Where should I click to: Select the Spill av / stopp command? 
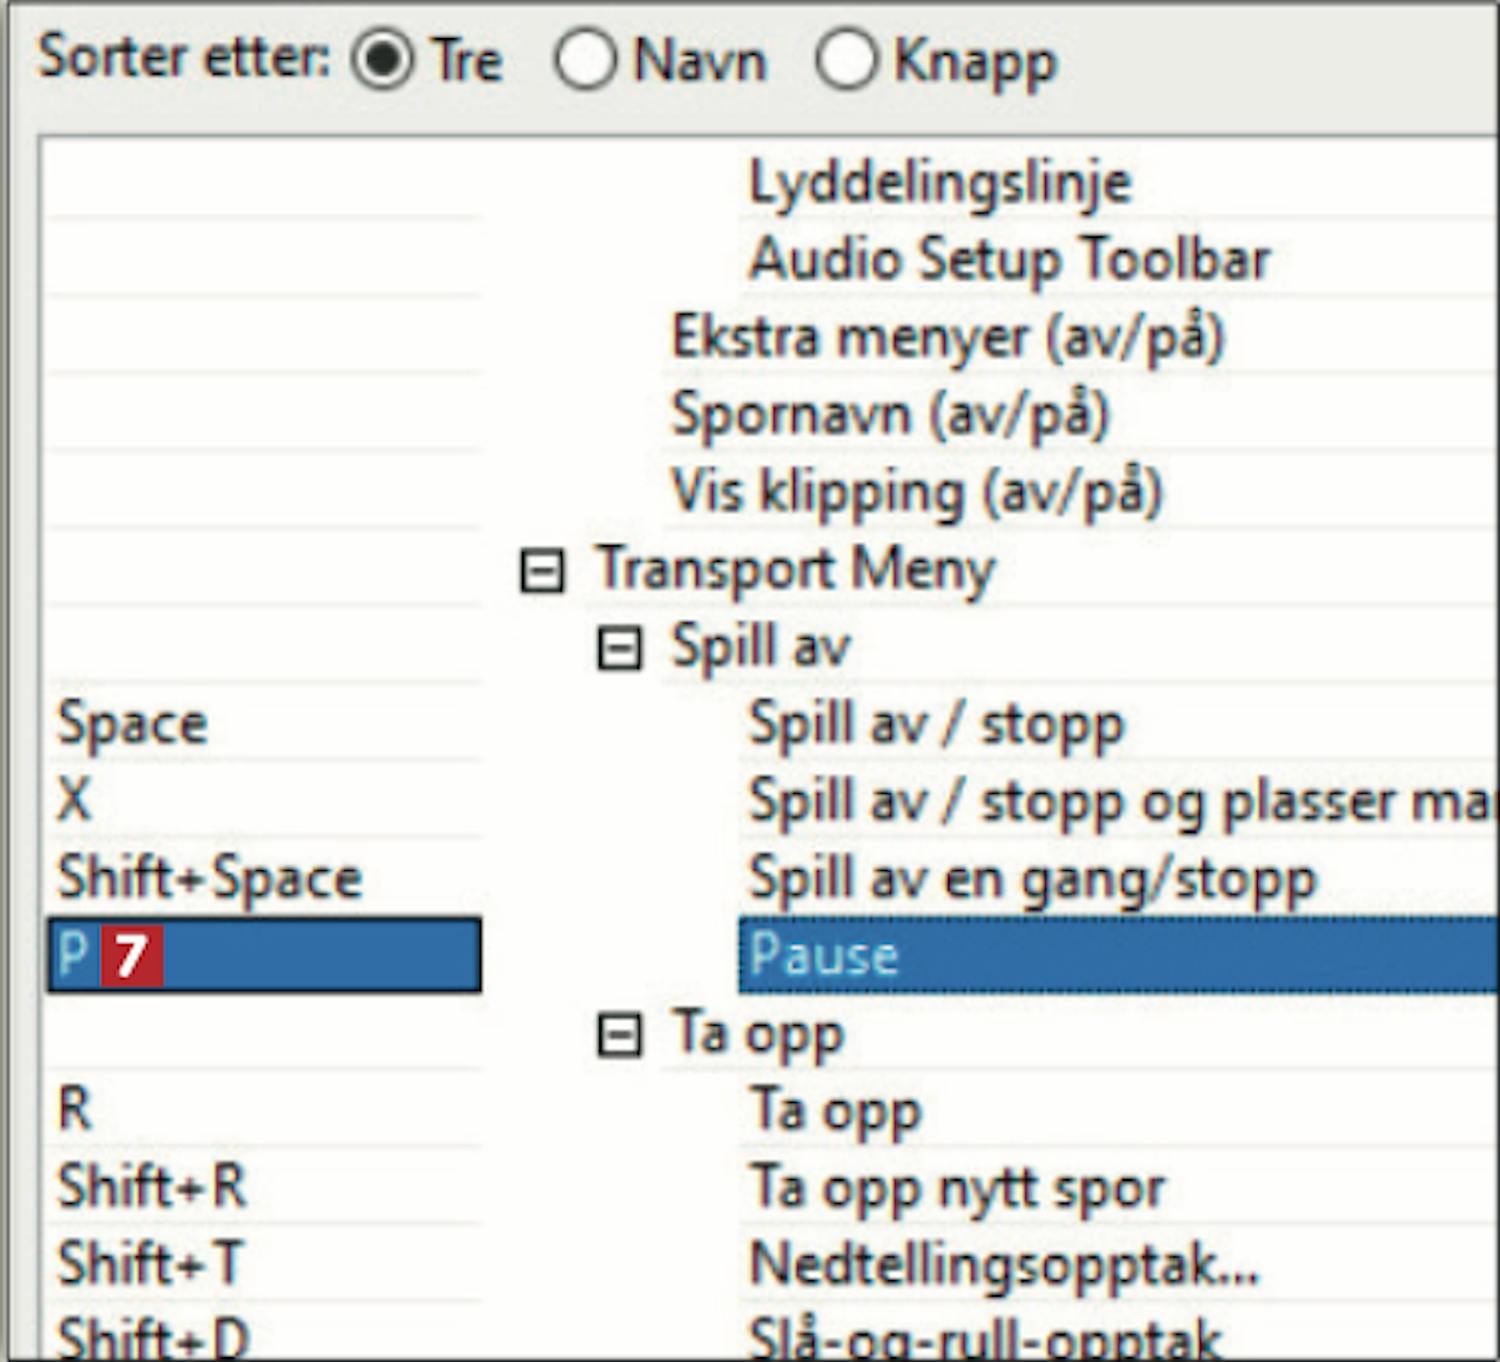pyautogui.click(x=936, y=725)
